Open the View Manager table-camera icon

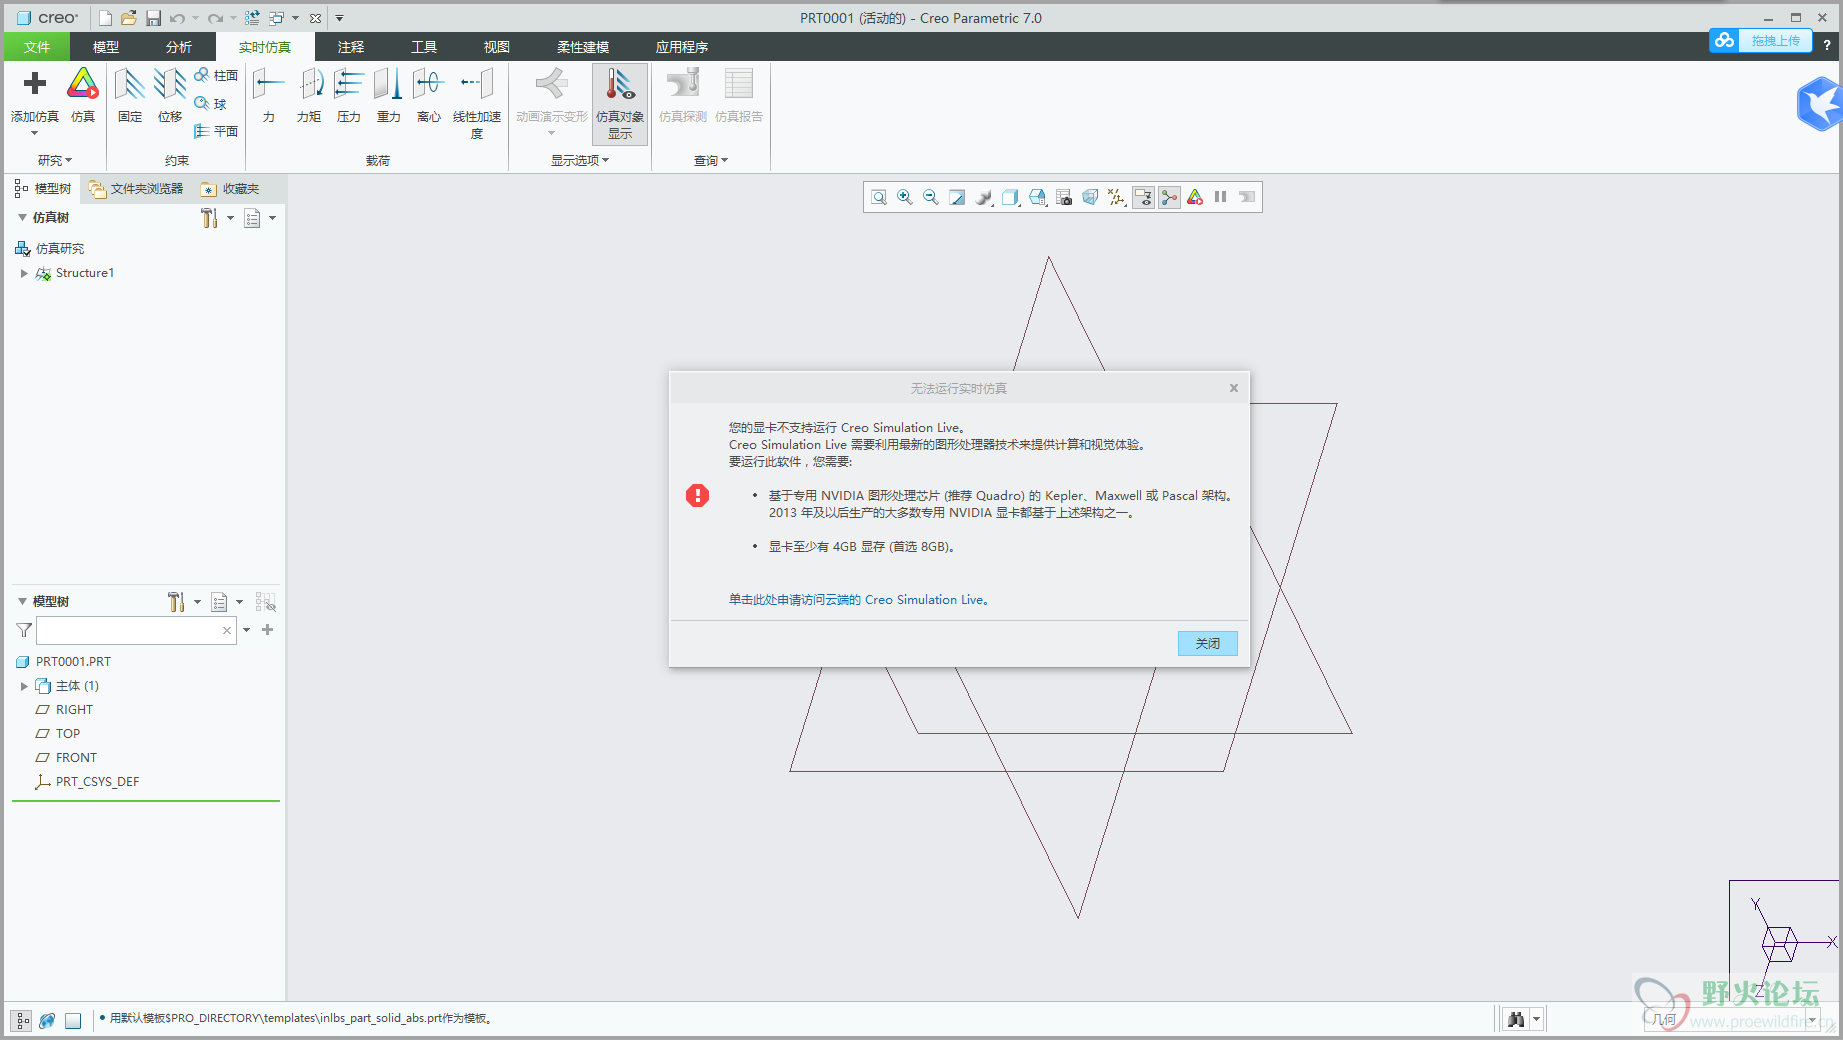point(1064,197)
